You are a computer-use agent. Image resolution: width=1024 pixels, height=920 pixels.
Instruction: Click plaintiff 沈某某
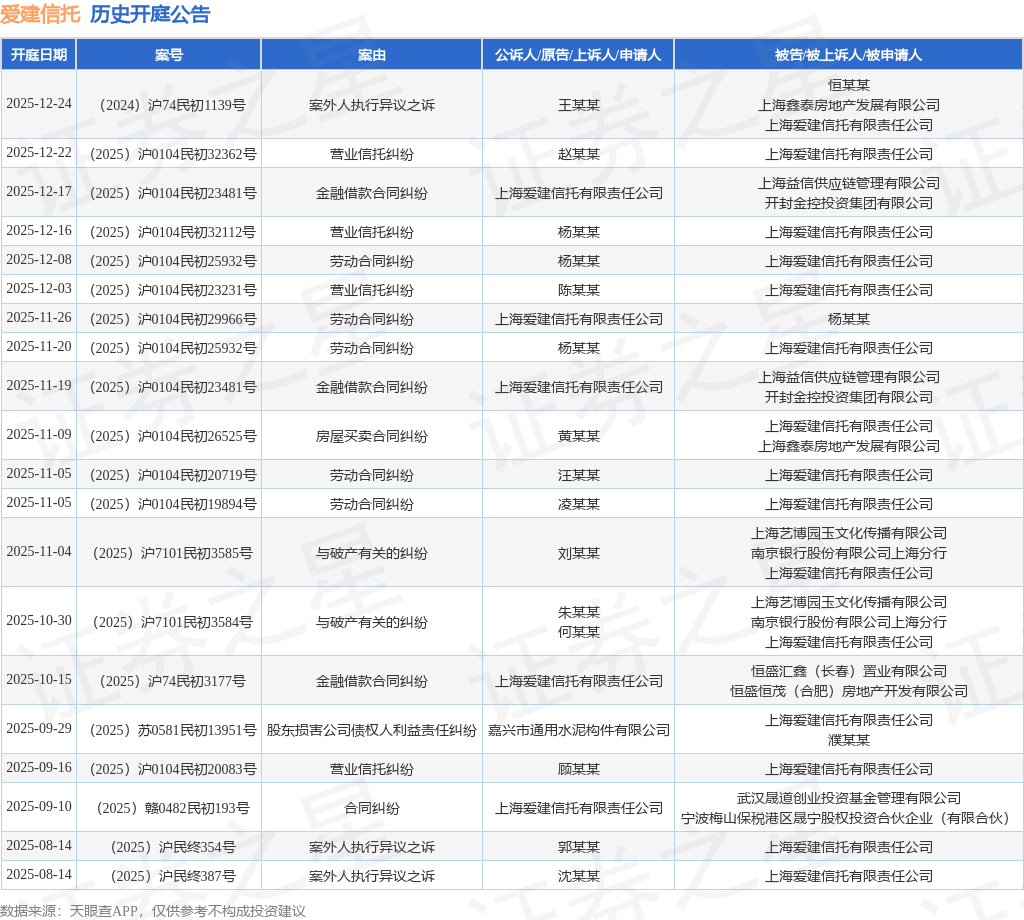[579, 876]
